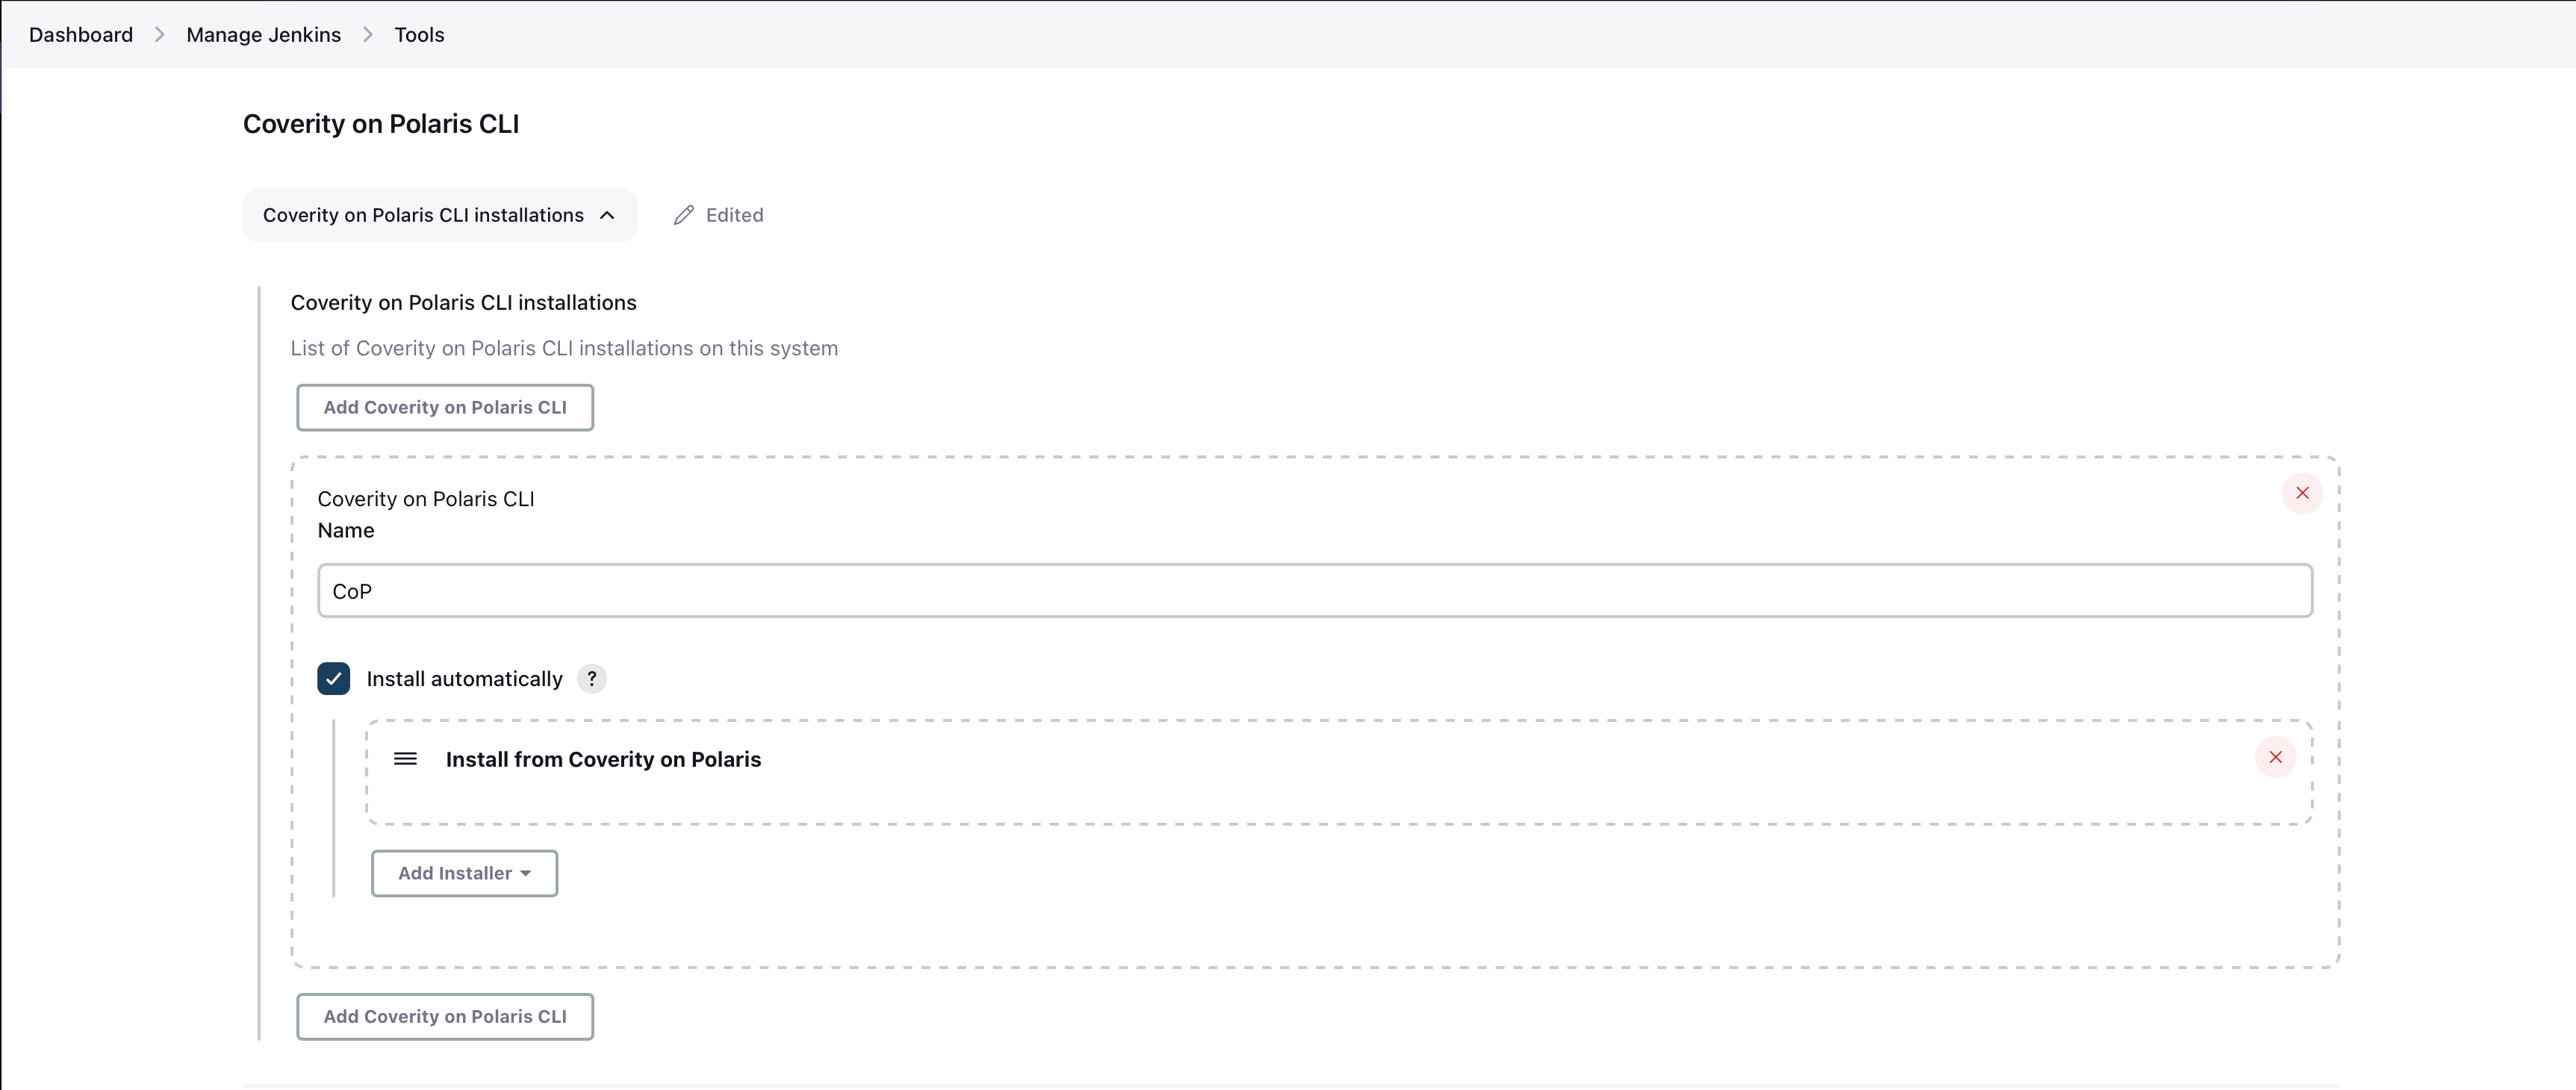Navigate to Manage Jenkins breadcrumb
The height and width of the screenshot is (1090, 2576).
(263, 34)
